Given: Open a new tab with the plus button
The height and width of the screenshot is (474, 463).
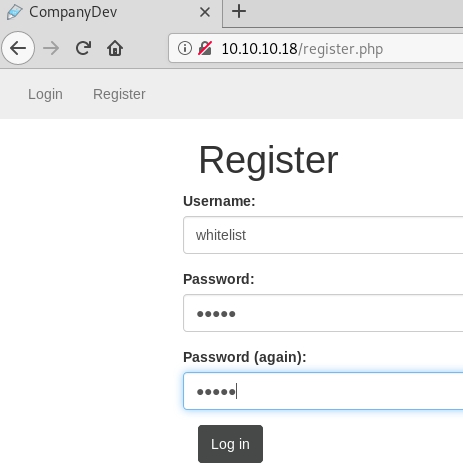Looking at the screenshot, I should (239, 12).
